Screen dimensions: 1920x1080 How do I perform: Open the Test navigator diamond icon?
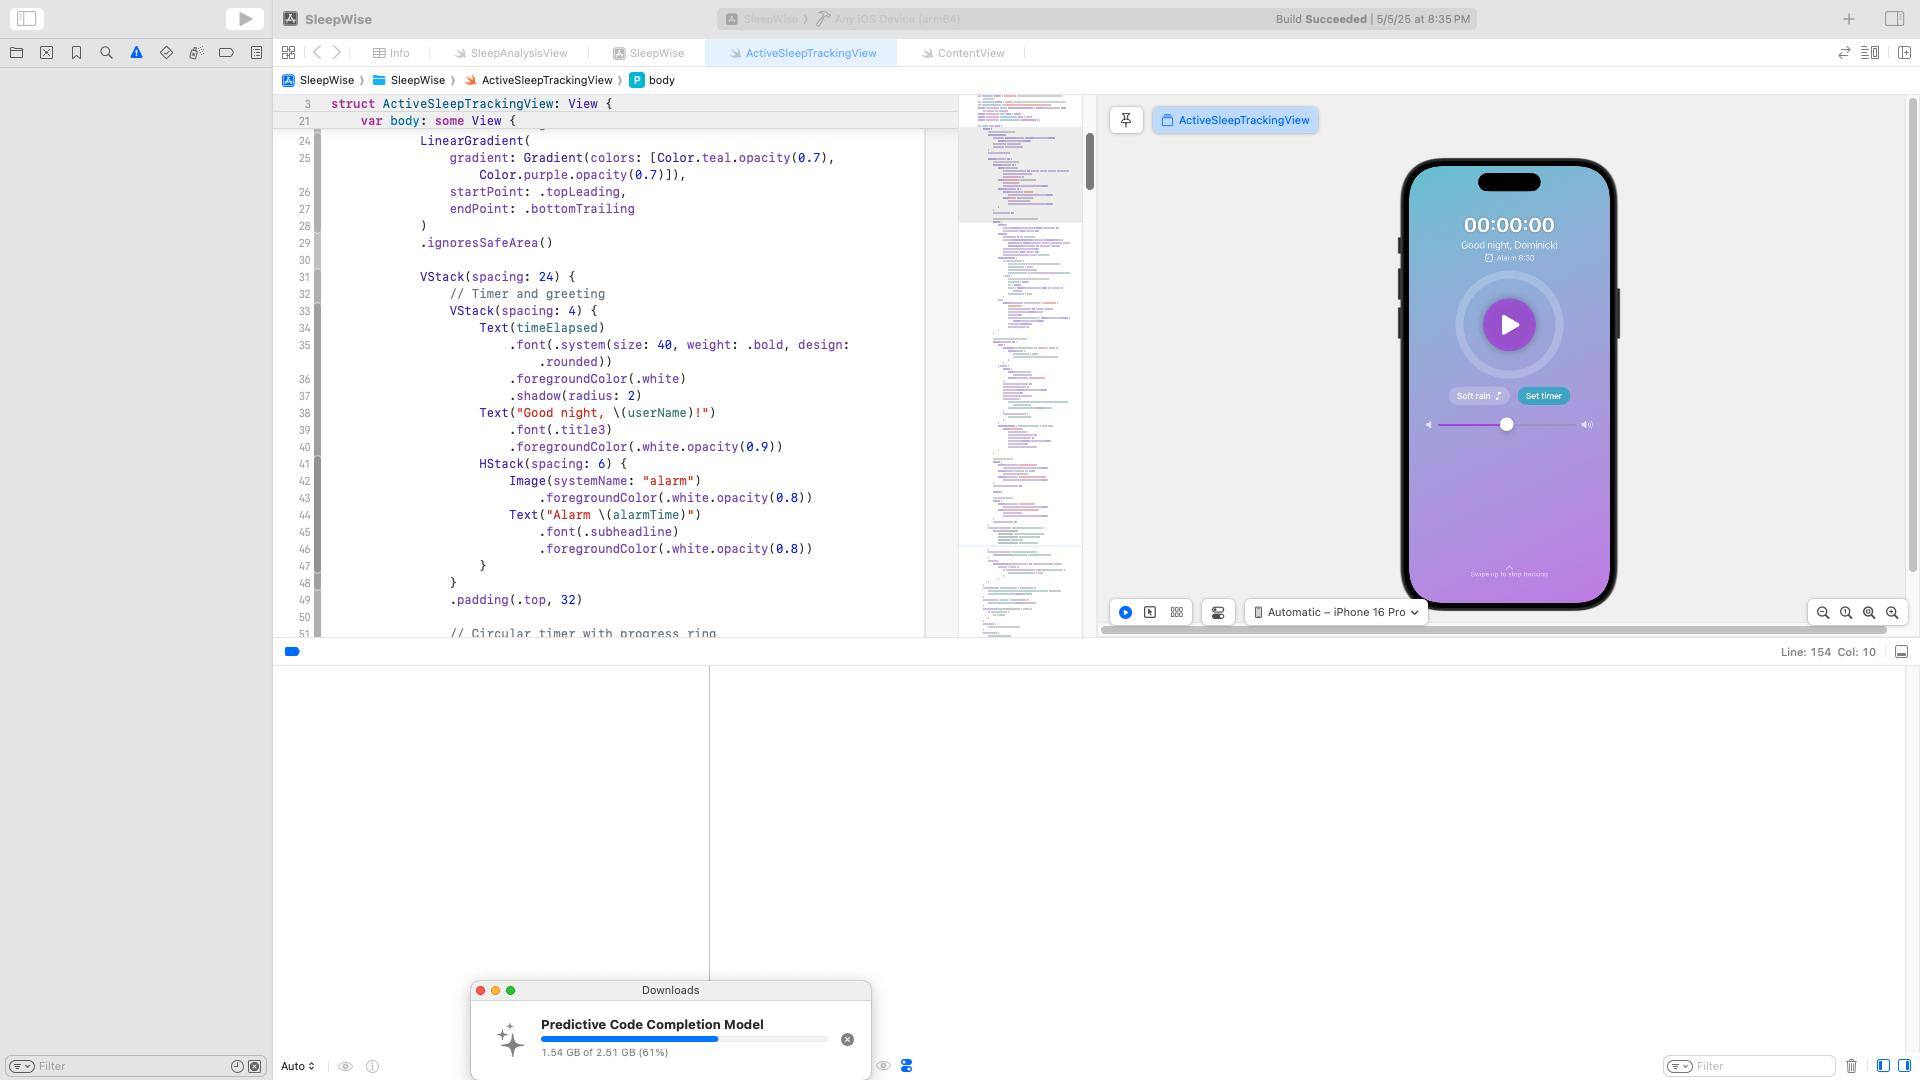click(166, 53)
